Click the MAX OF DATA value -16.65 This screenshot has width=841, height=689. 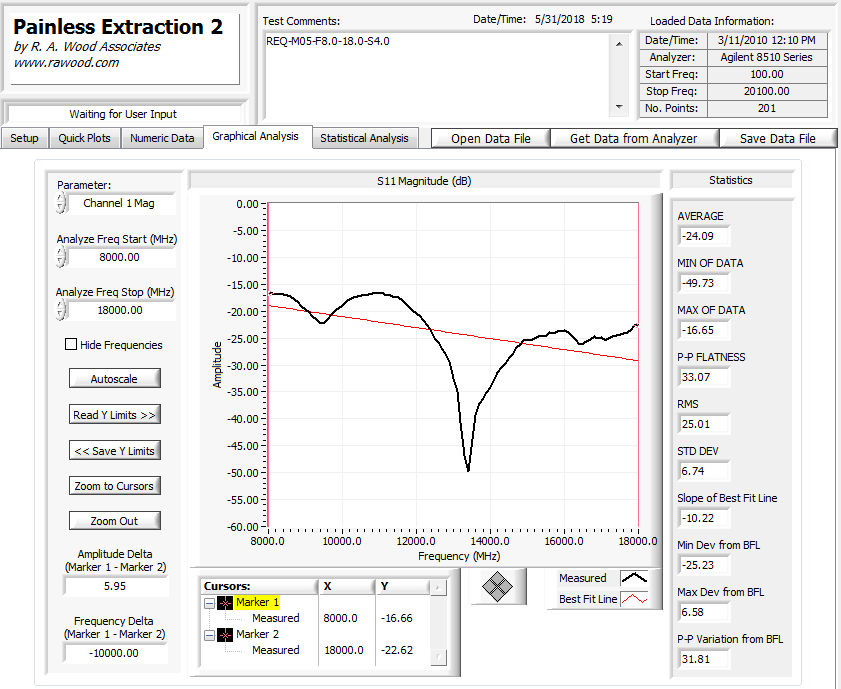pos(703,330)
